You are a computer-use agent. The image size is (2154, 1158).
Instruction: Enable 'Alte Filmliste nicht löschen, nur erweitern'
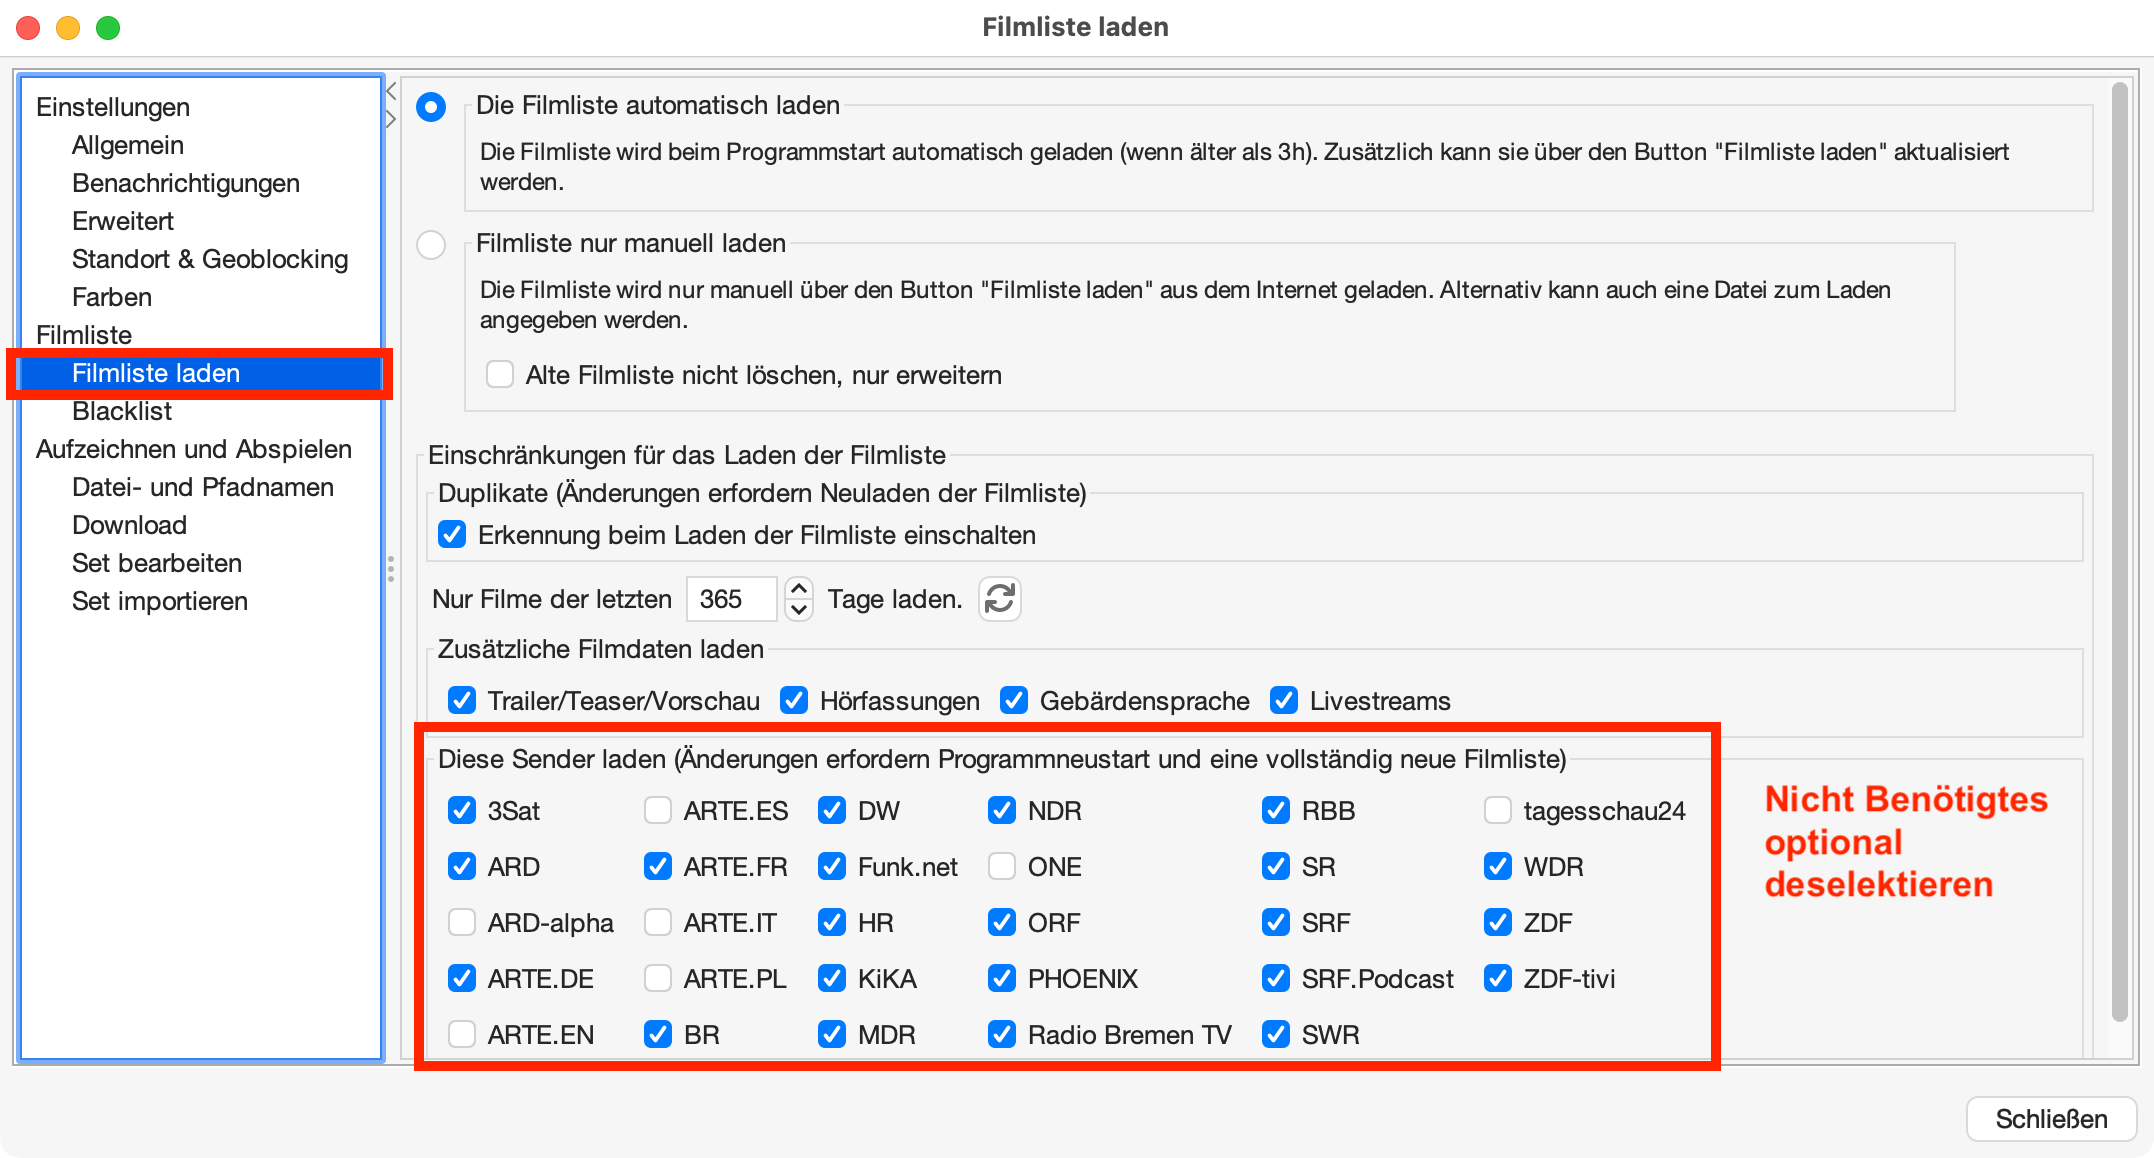pyautogui.click(x=499, y=375)
